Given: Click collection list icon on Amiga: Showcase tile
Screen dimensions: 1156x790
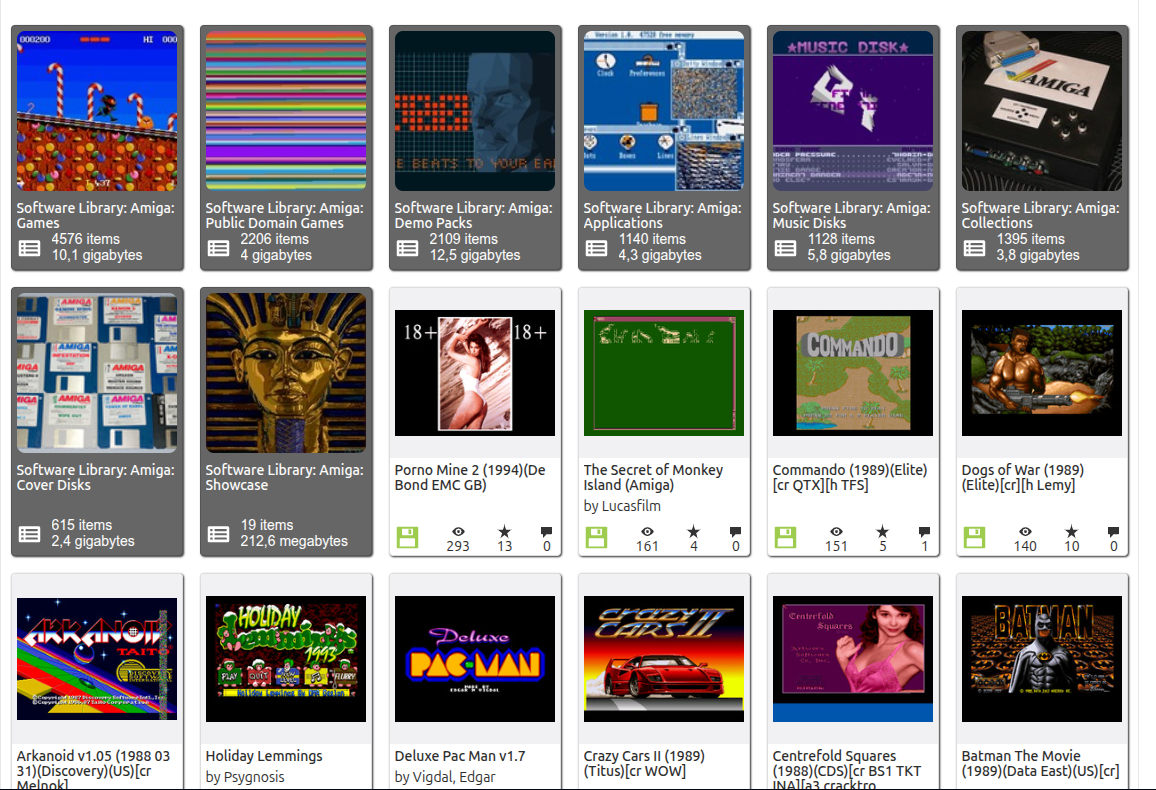Looking at the screenshot, I should tap(219, 534).
